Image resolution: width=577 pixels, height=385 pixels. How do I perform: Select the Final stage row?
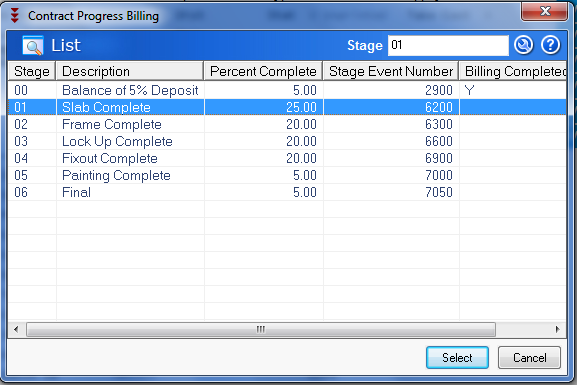pos(287,192)
